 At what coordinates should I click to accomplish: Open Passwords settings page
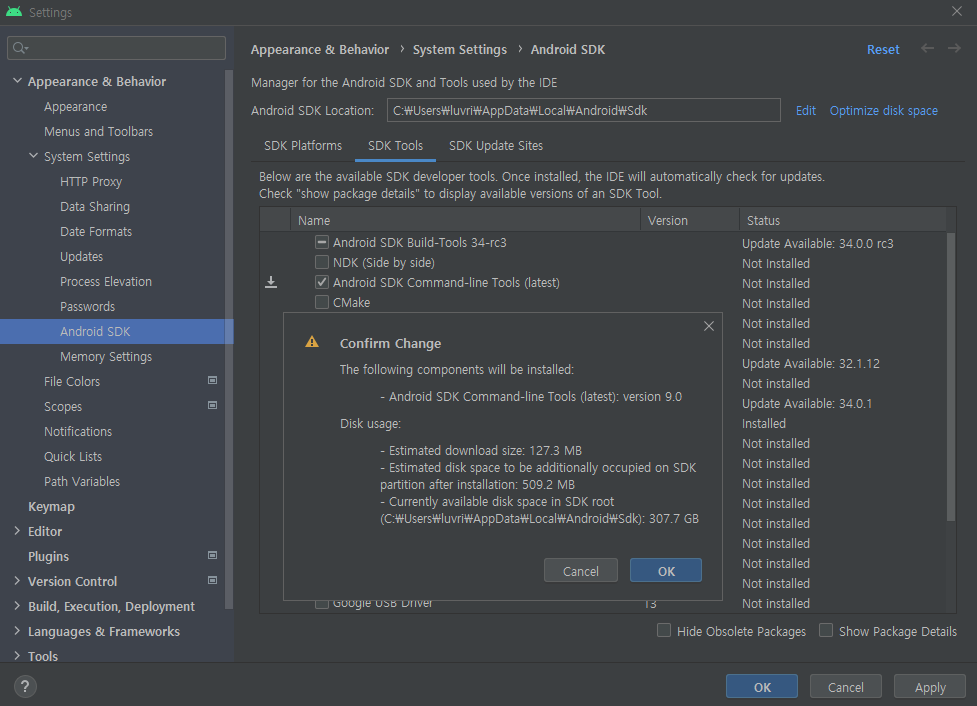coord(87,307)
